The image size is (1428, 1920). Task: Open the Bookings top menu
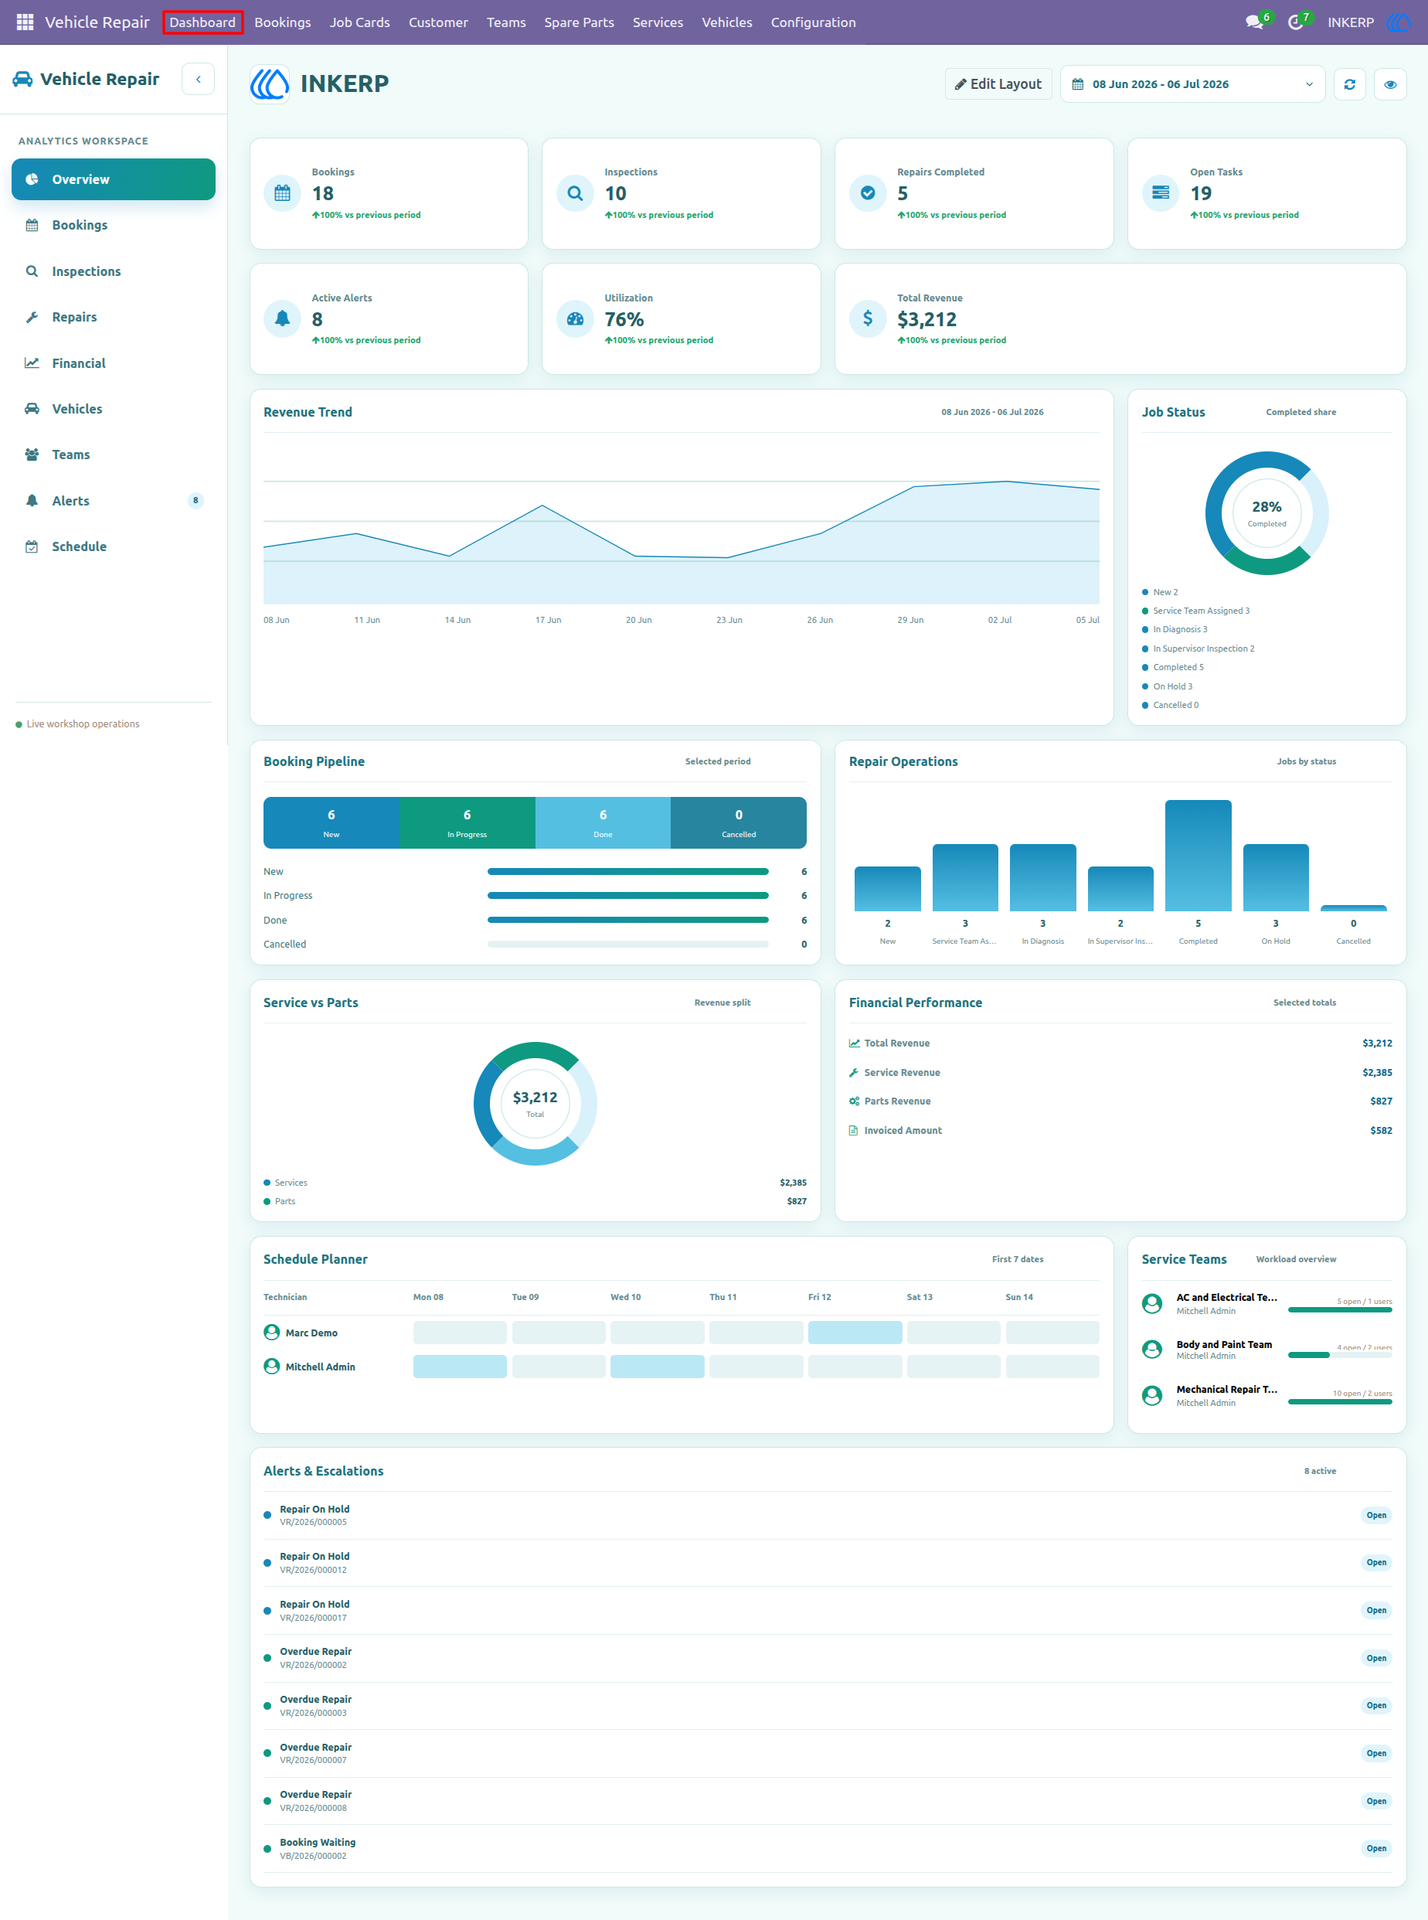(283, 22)
